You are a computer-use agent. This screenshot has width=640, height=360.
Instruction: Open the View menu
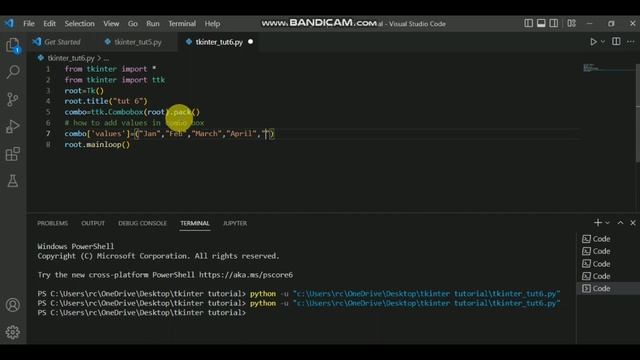click(111, 24)
